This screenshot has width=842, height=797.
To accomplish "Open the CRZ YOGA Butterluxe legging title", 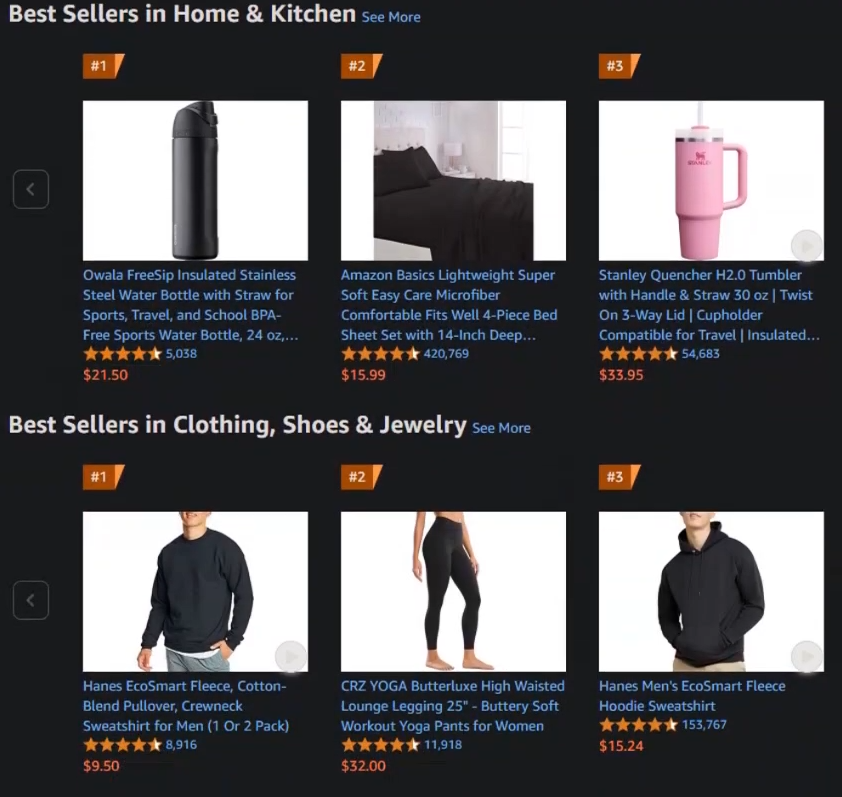I will (453, 706).
